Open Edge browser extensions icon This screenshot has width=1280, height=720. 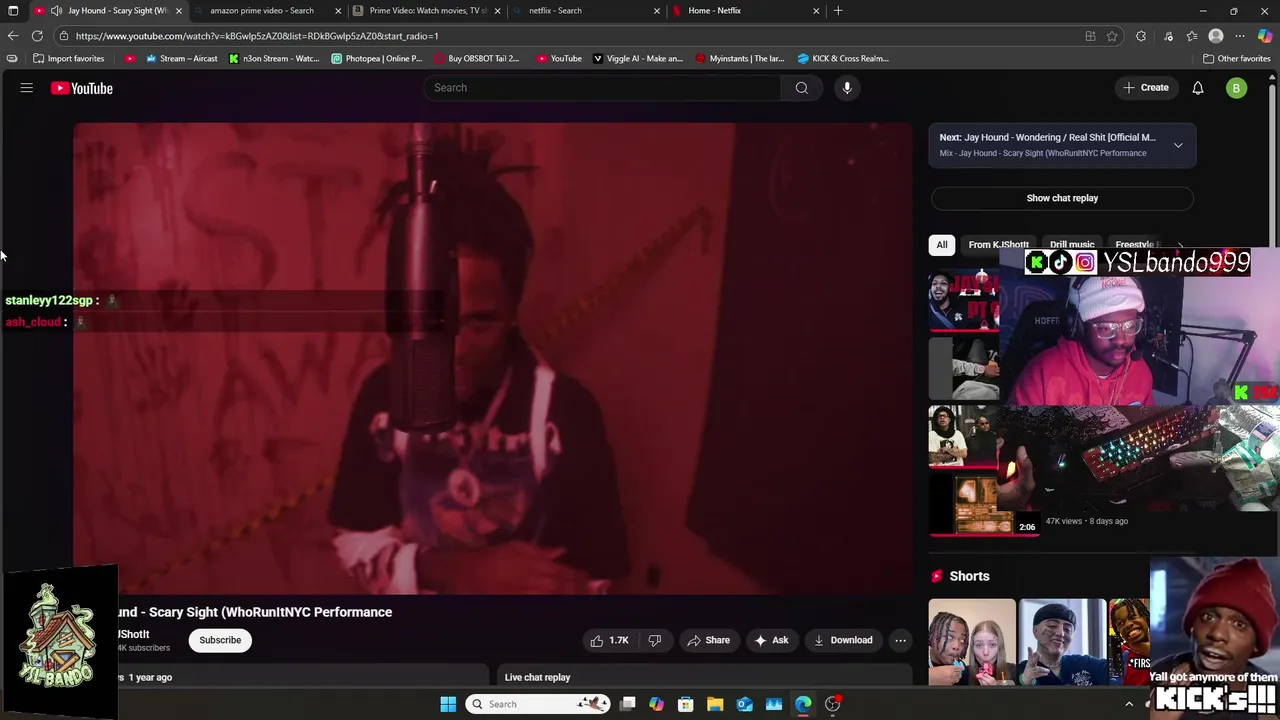pos(1141,36)
